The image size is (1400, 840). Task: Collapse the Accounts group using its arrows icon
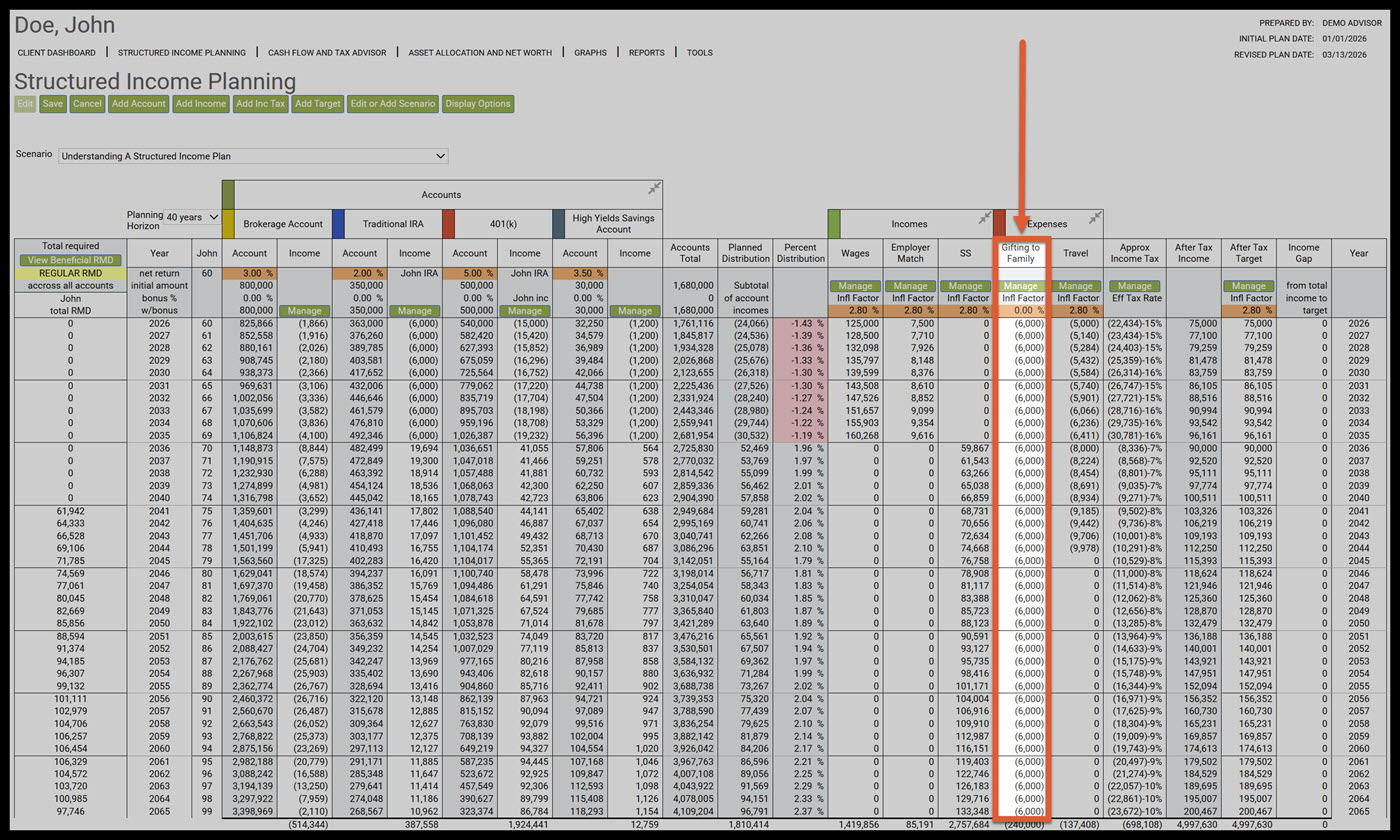coord(654,188)
